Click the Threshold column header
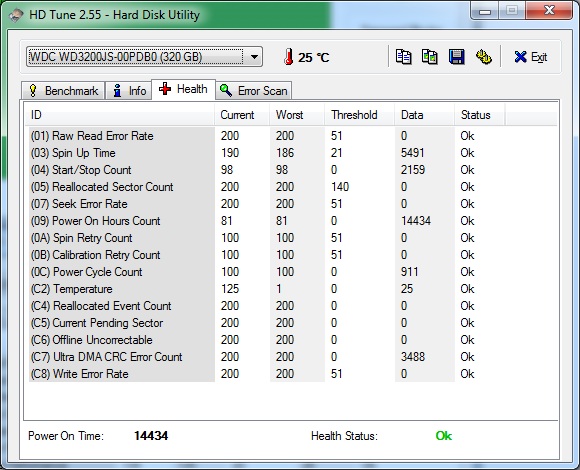Viewport: 580px width, 470px height. pos(359,115)
